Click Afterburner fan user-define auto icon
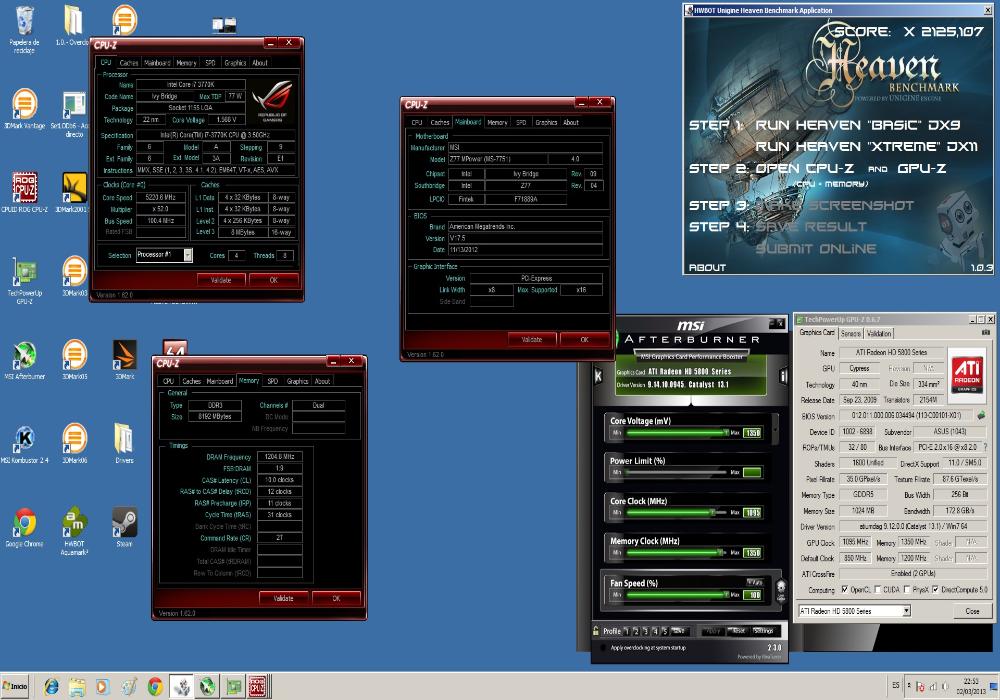 pyautogui.click(x=780, y=590)
